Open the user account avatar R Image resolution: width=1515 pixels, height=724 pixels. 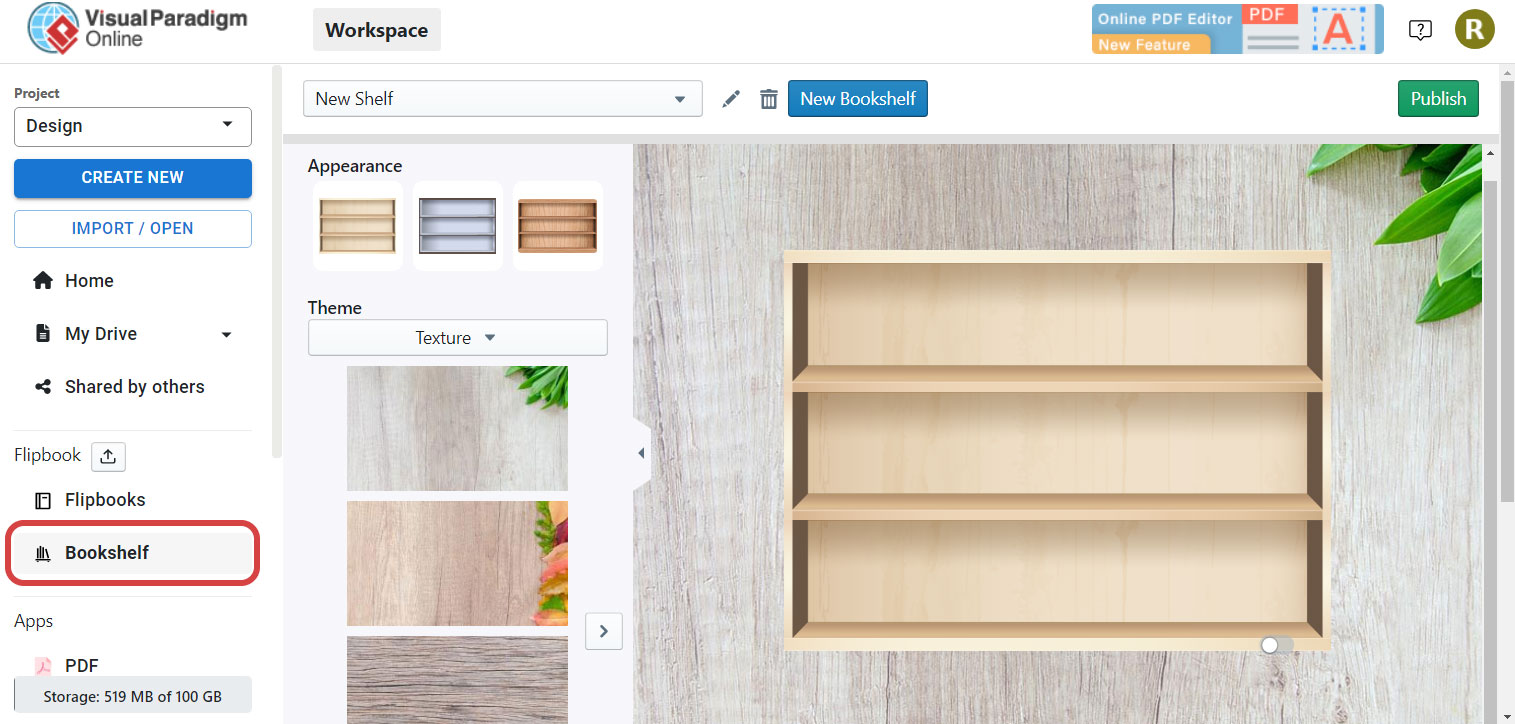pyautogui.click(x=1474, y=30)
